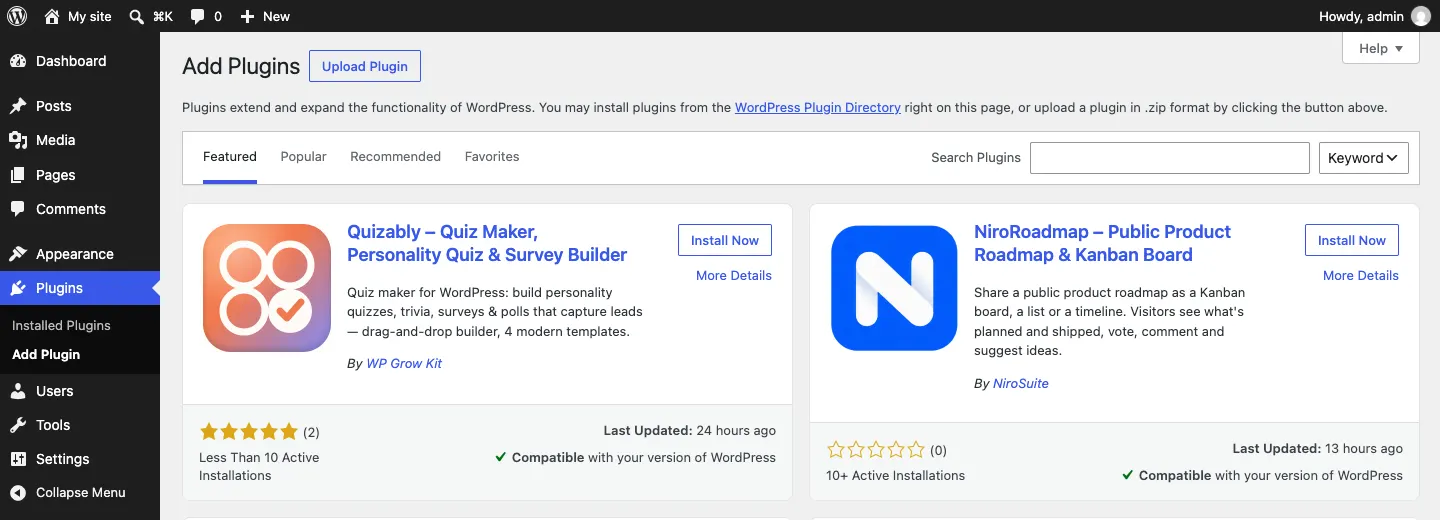Click the Plugins plug icon
The width and height of the screenshot is (1440, 520).
(18, 288)
